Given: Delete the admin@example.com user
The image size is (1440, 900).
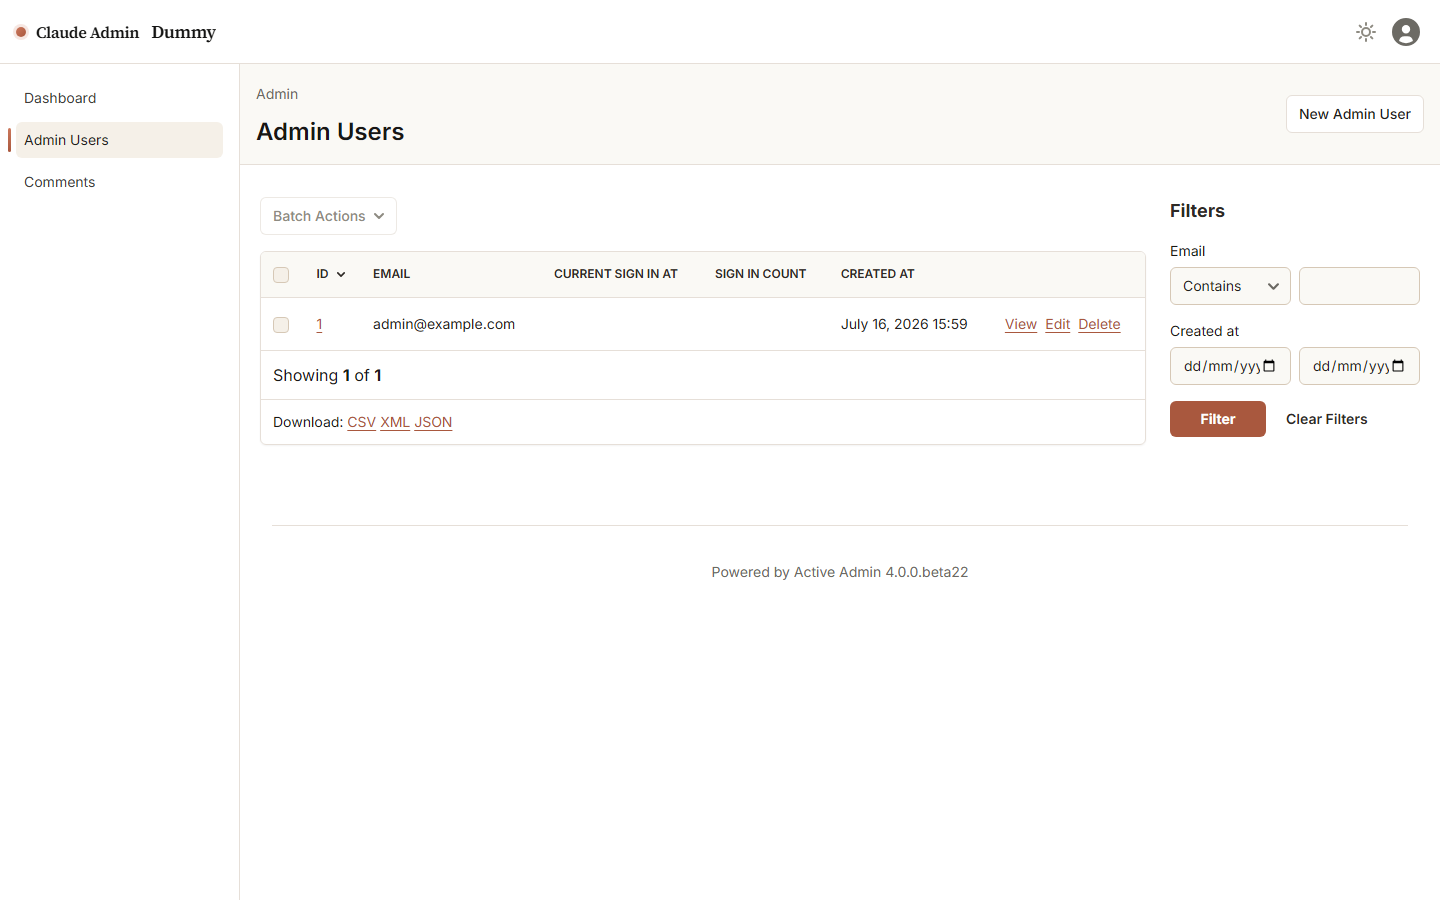Looking at the screenshot, I should point(1099,324).
